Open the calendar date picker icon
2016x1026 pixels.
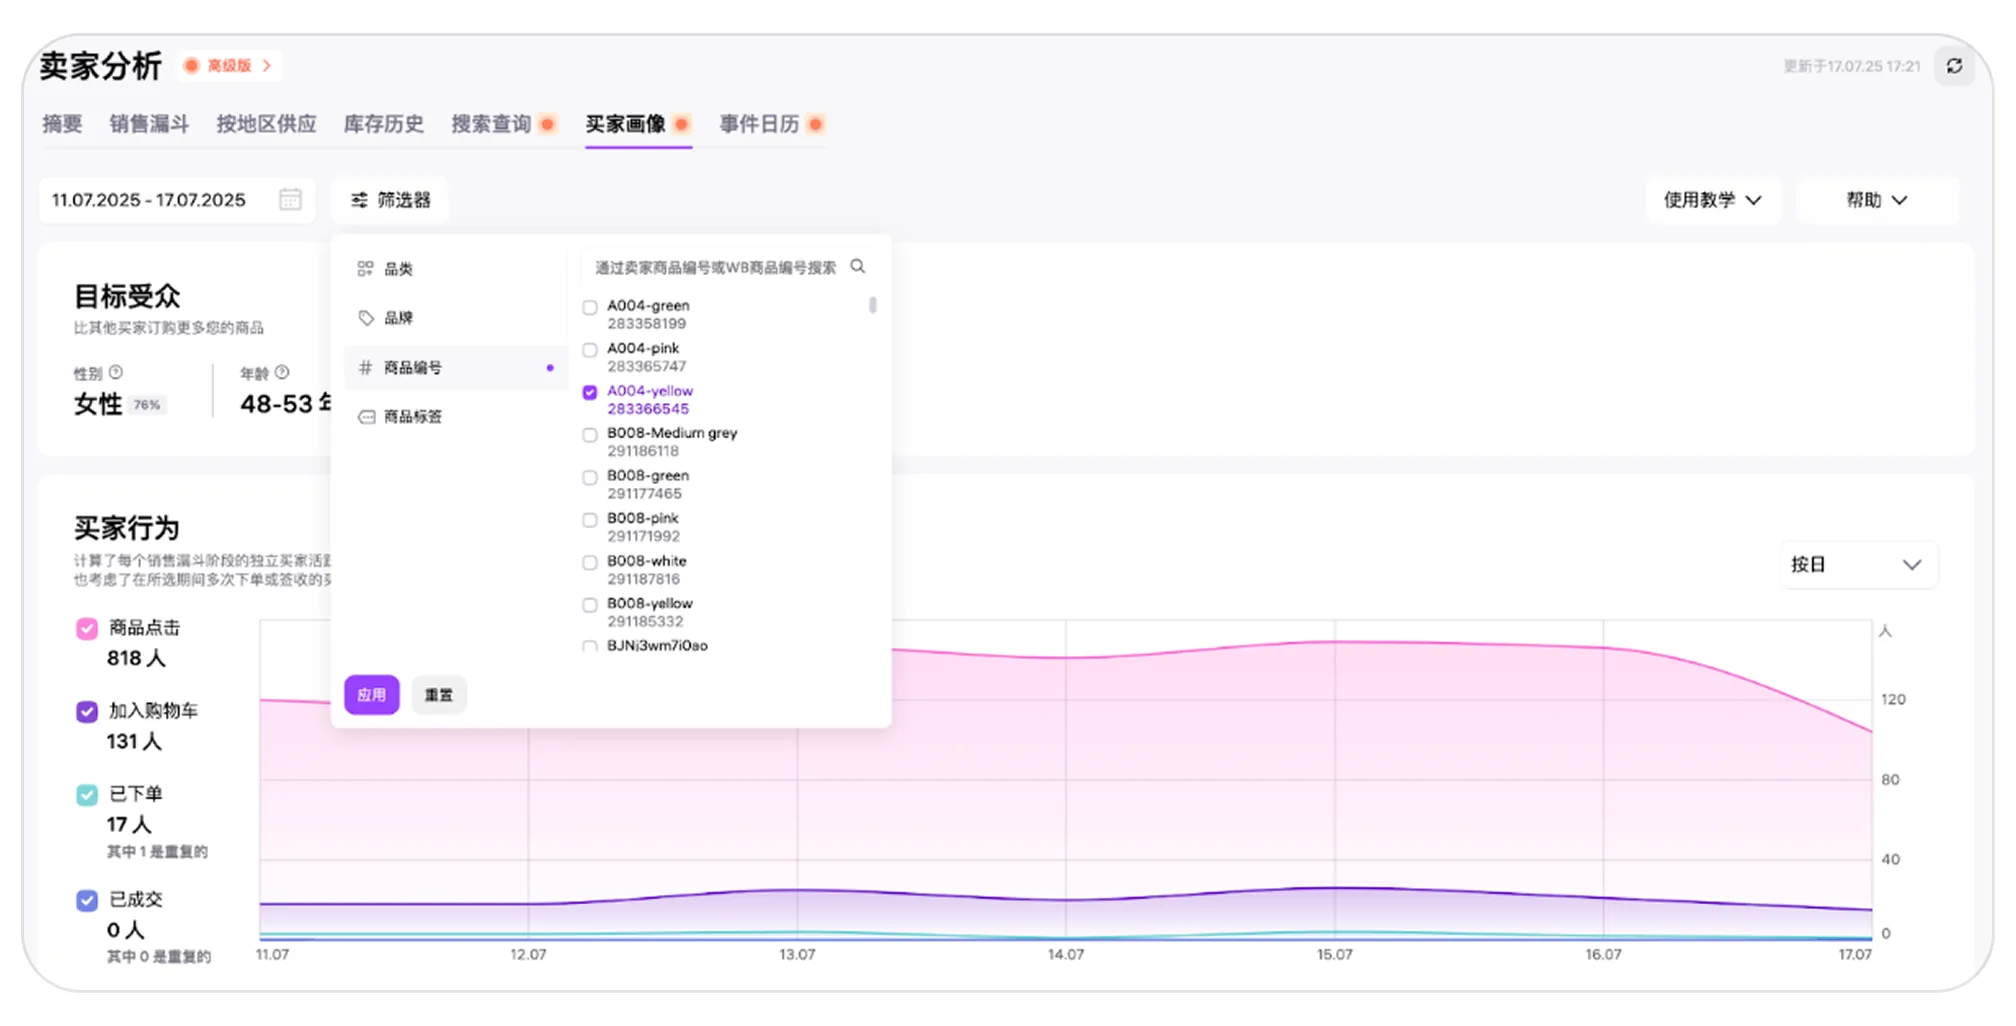[x=290, y=199]
